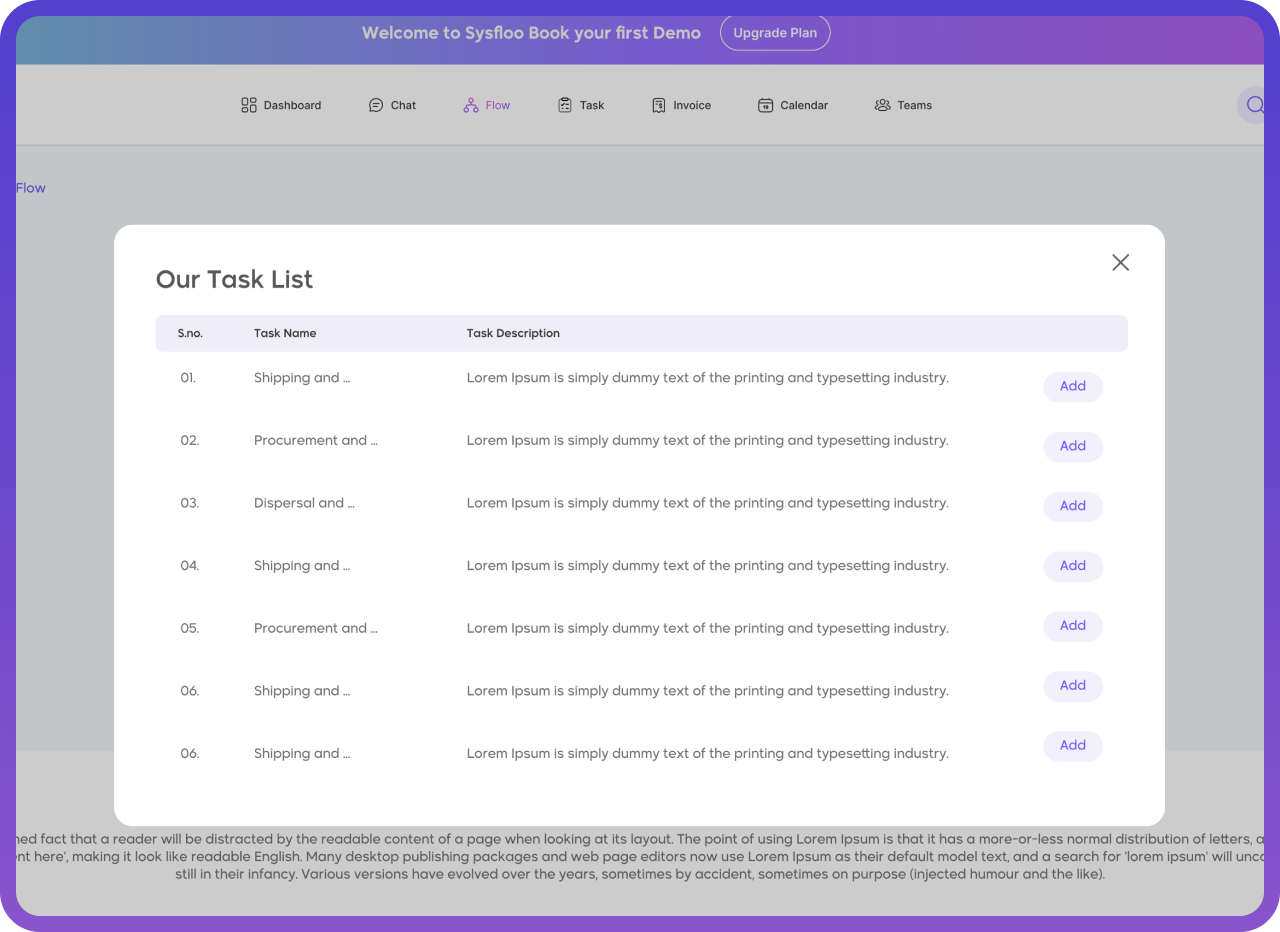Click the Invoice receipt icon
This screenshot has height=932, width=1280.
tap(659, 105)
